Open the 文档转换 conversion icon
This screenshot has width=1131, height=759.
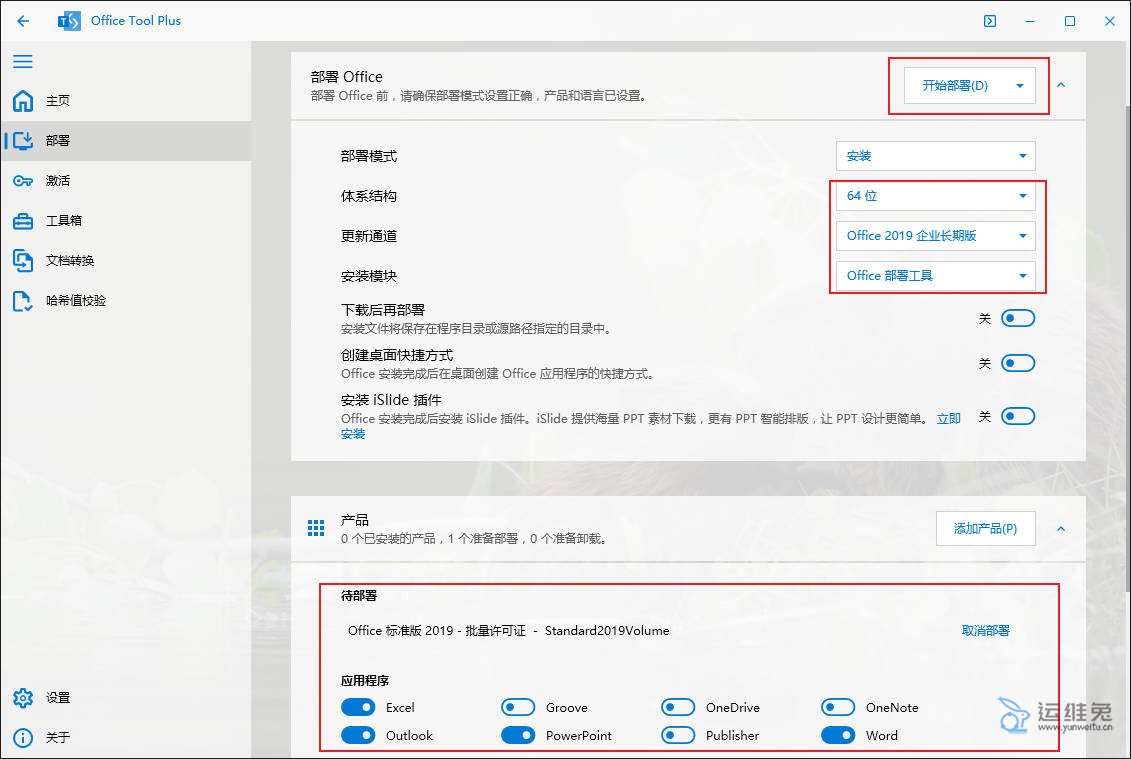22,261
